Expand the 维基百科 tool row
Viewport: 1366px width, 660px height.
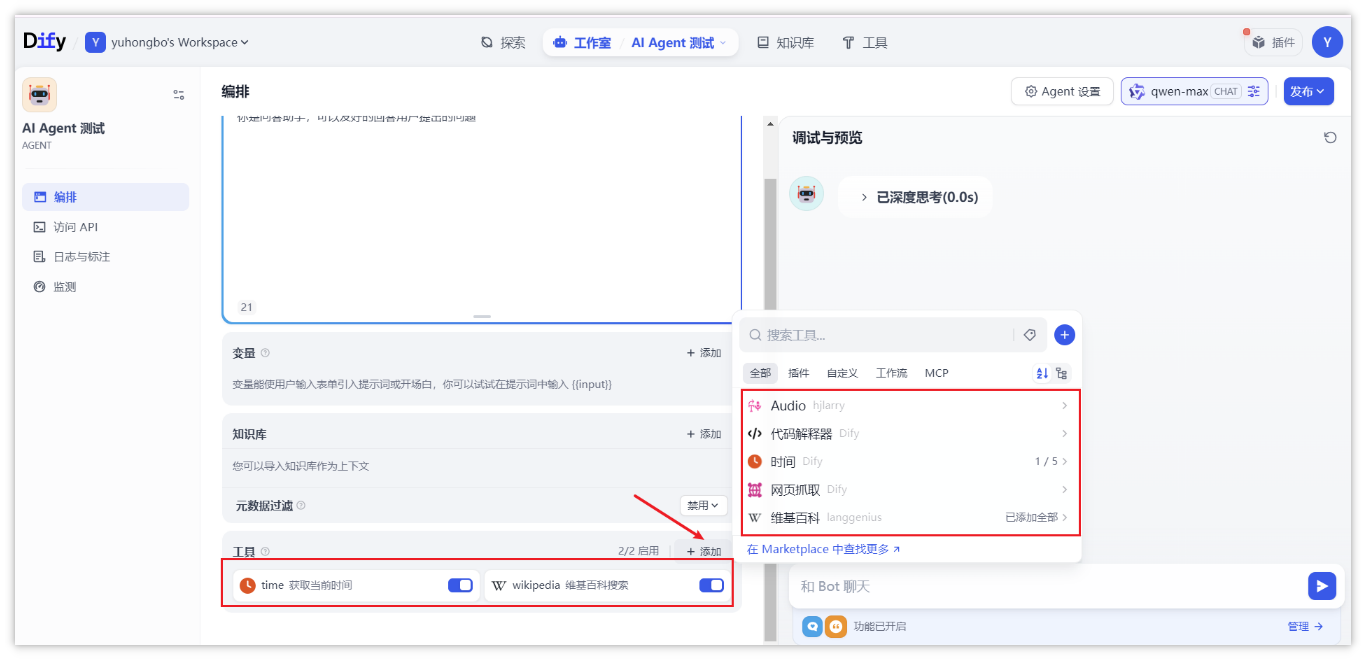pyautogui.click(x=910, y=518)
